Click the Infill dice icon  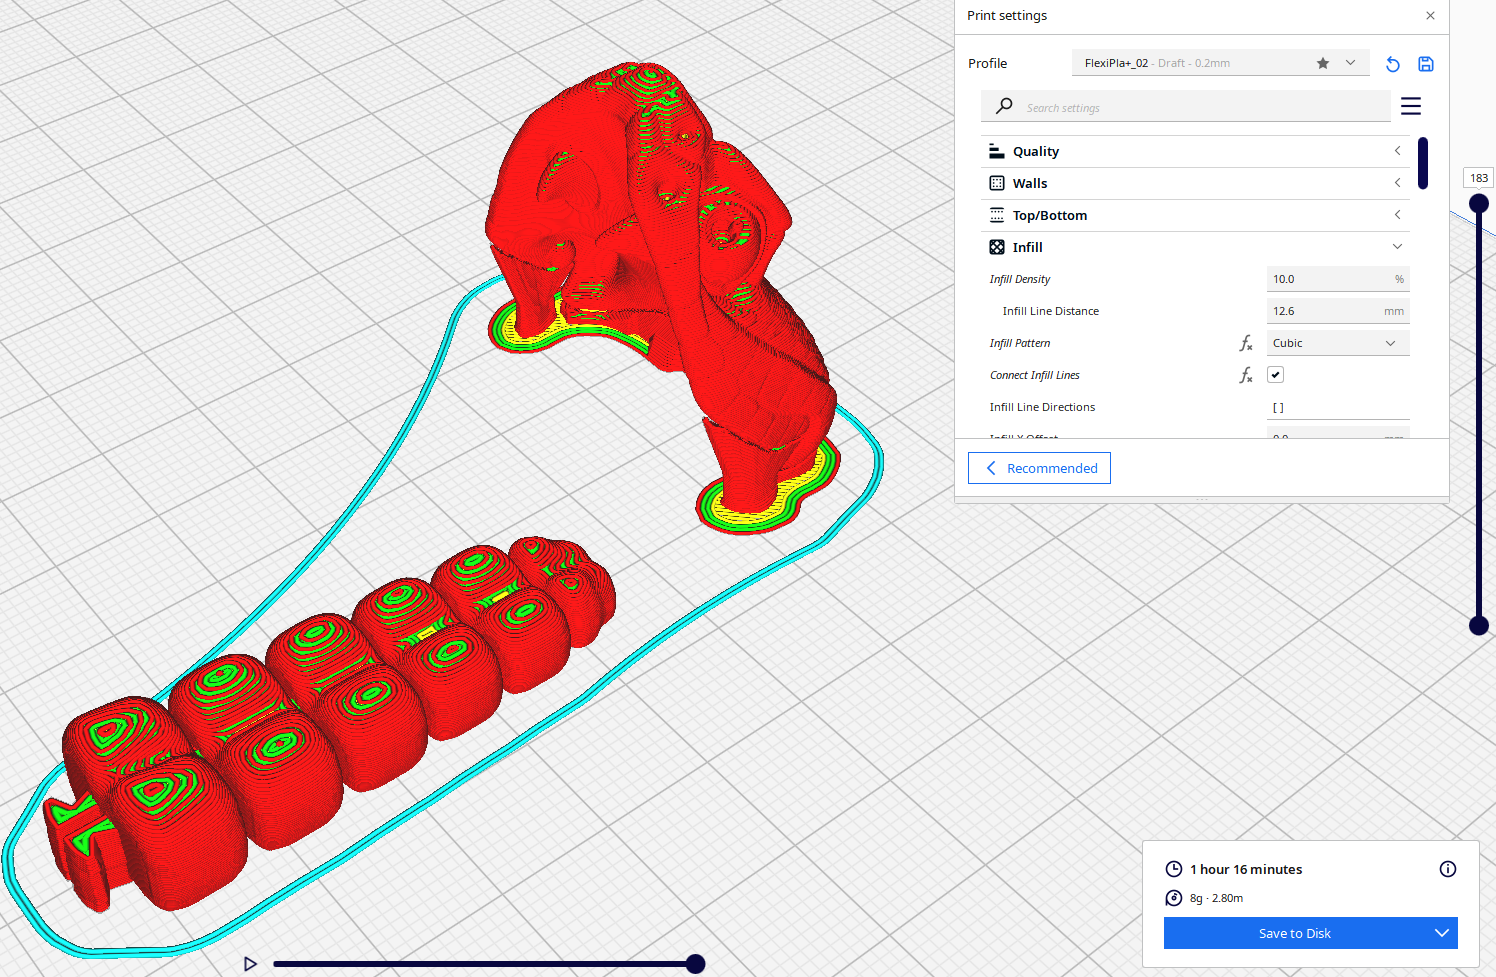[x=996, y=246]
